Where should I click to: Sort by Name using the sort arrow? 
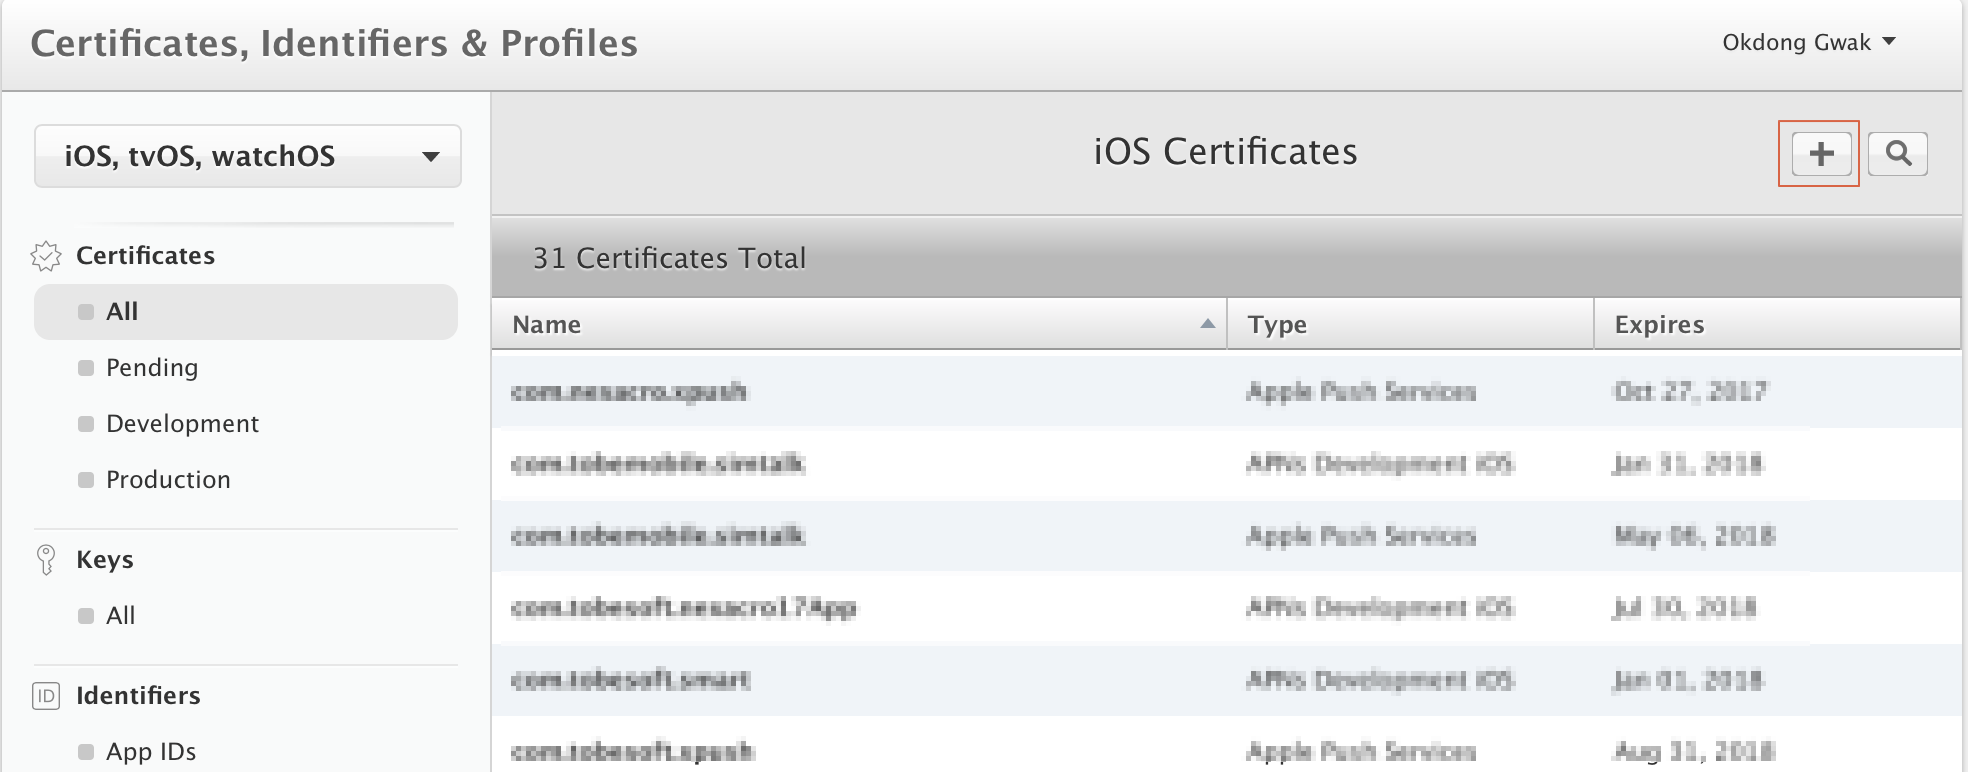tap(1207, 324)
